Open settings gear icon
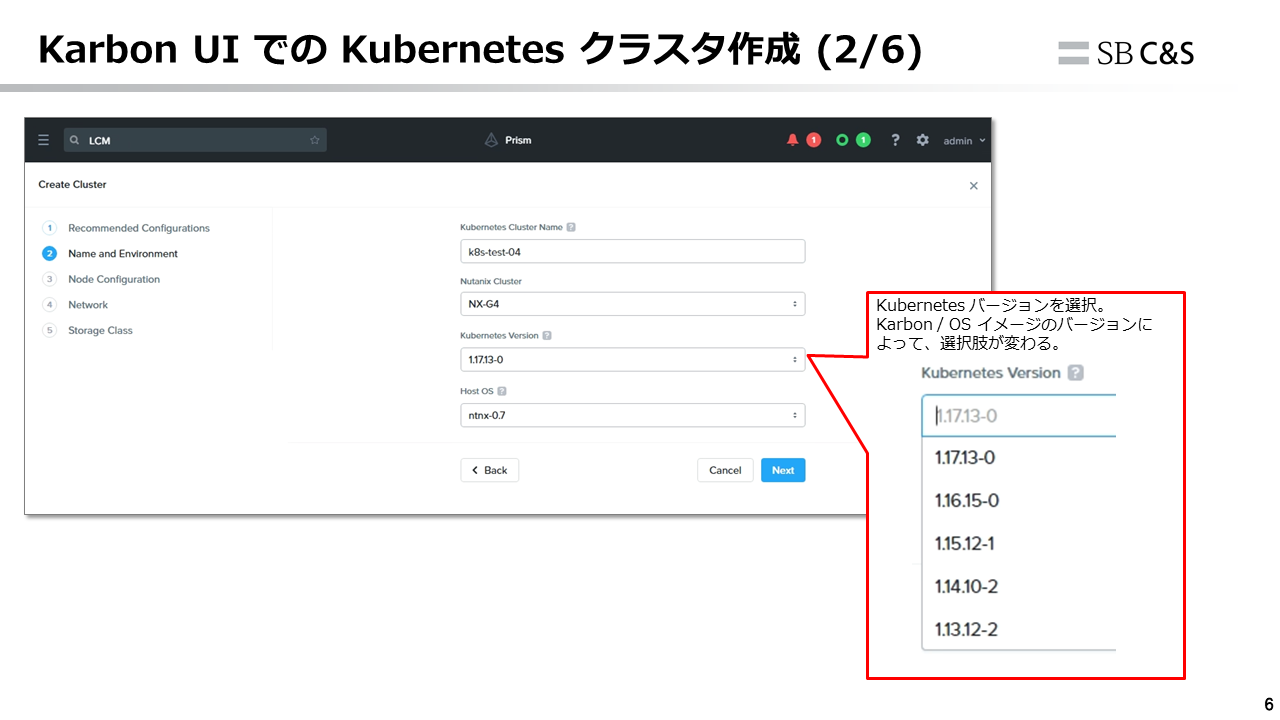This screenshot has width=1280, height=720. [923, 140]
